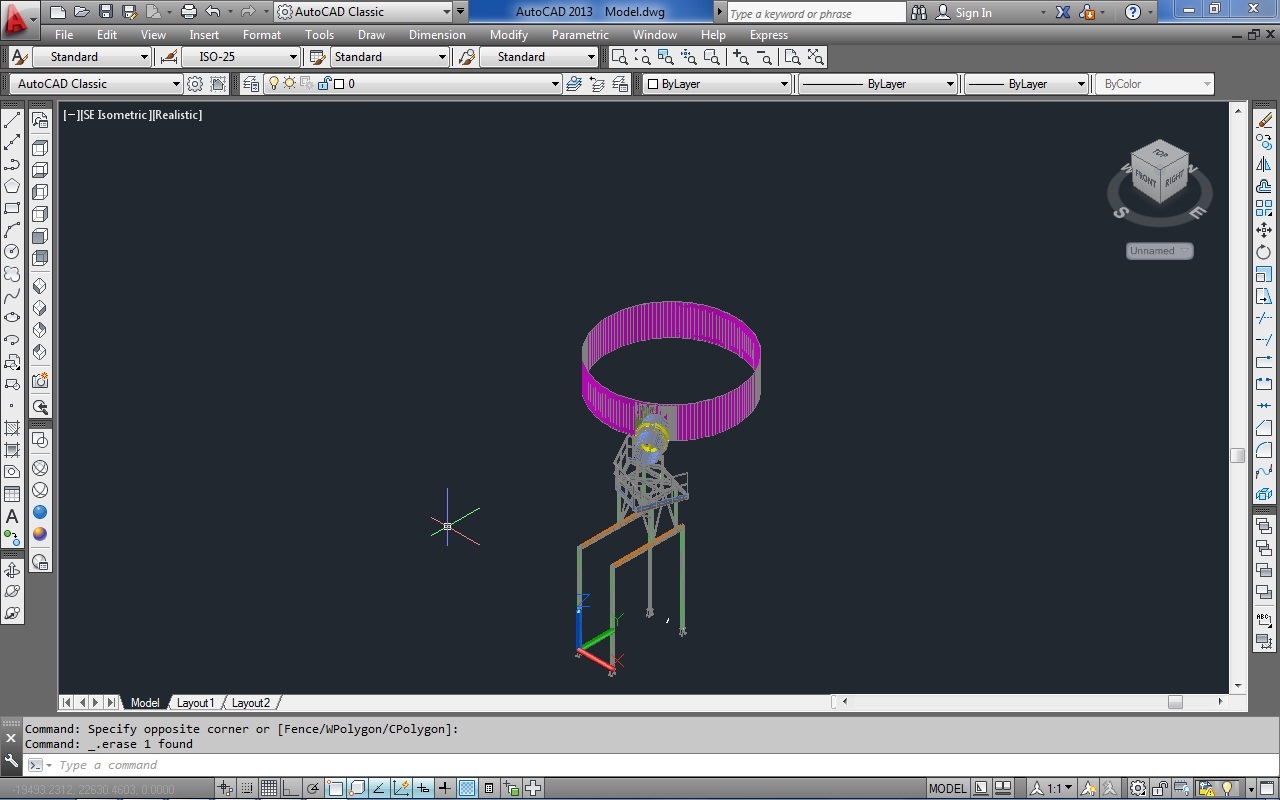
Task: Open the Draw menu
Action: (x=371, y=34)
